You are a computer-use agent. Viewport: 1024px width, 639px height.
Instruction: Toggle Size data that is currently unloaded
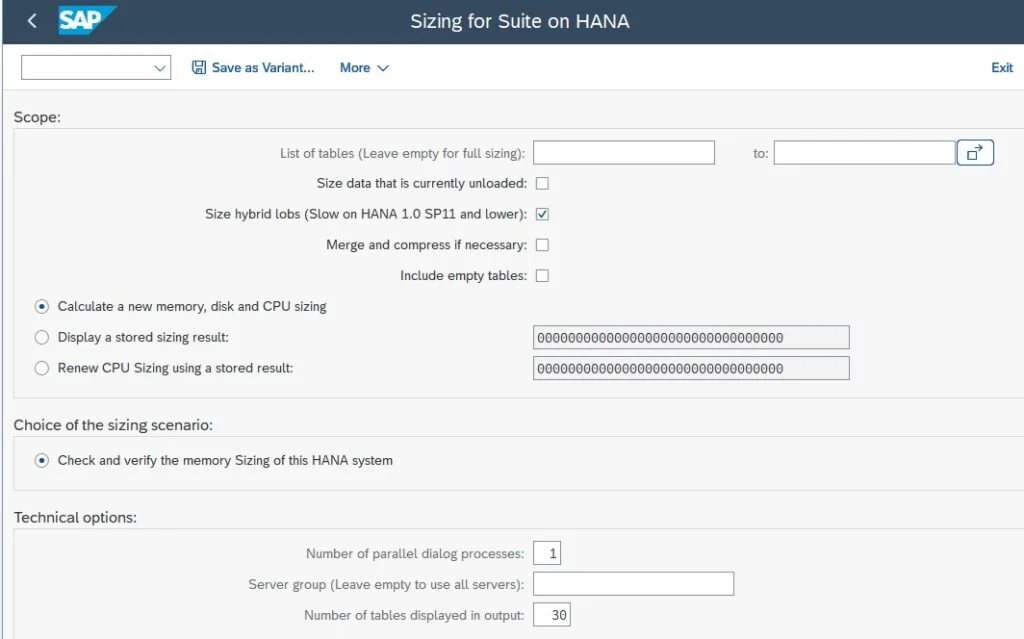coord(542,184)
